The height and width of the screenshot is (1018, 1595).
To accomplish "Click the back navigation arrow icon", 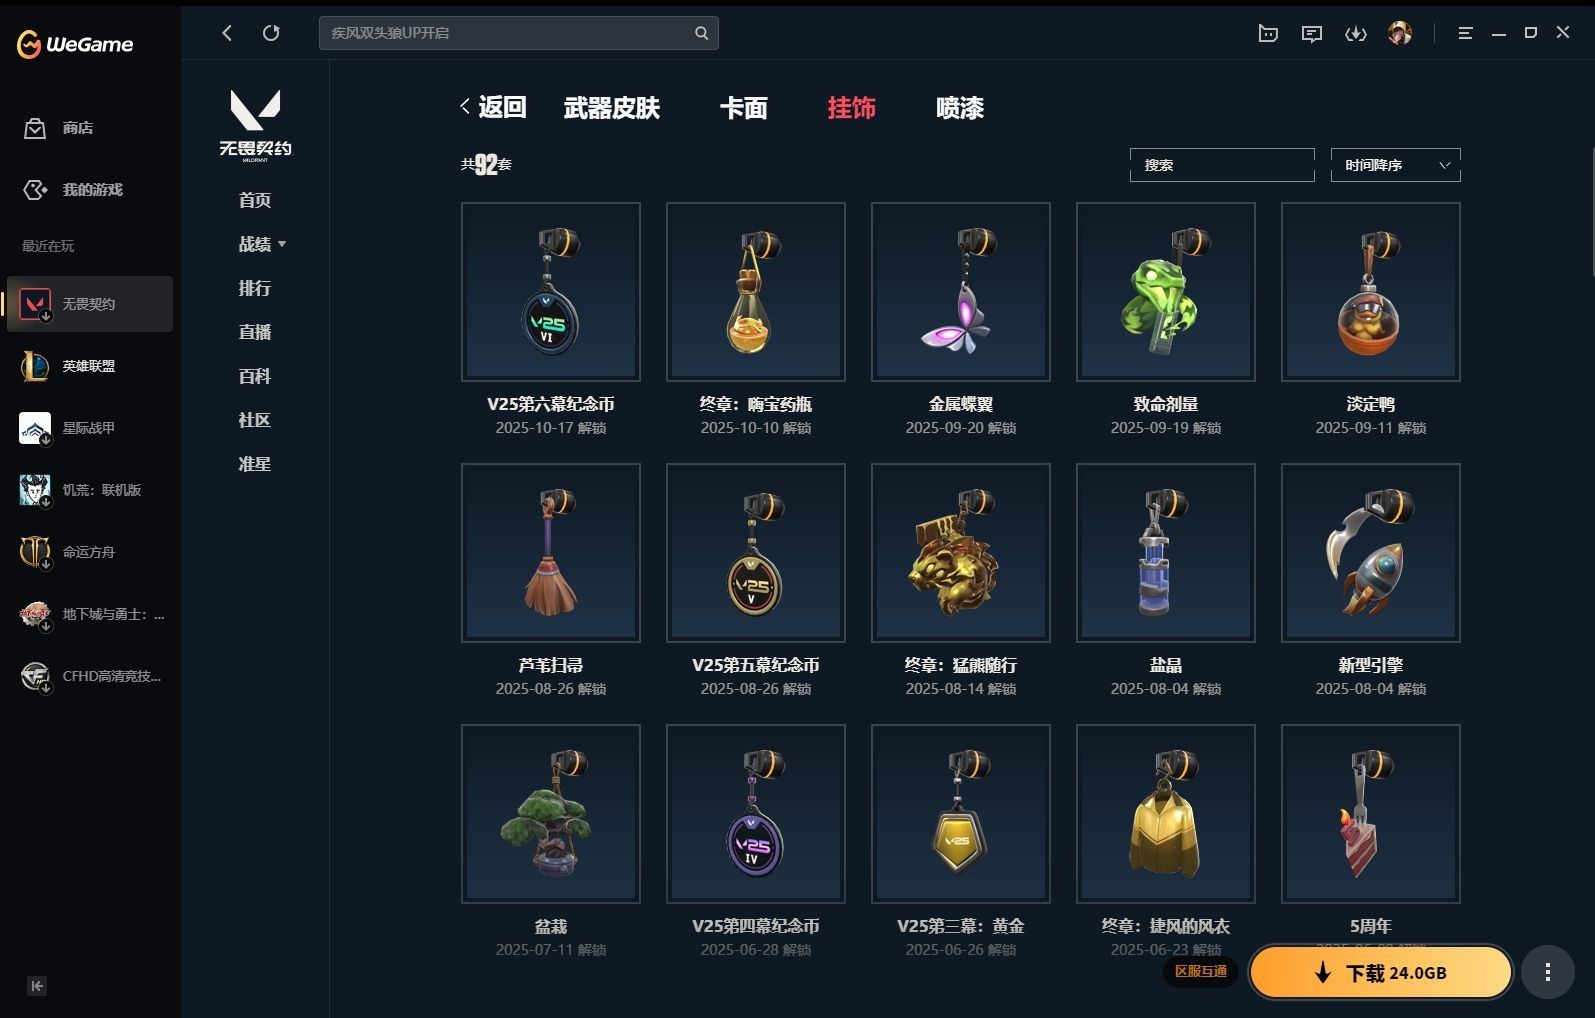I will click(x=227, y=33).
